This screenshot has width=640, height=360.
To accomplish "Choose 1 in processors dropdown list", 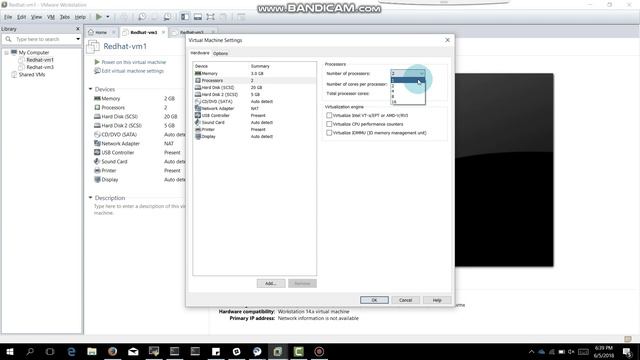I will tap(408, 80).
